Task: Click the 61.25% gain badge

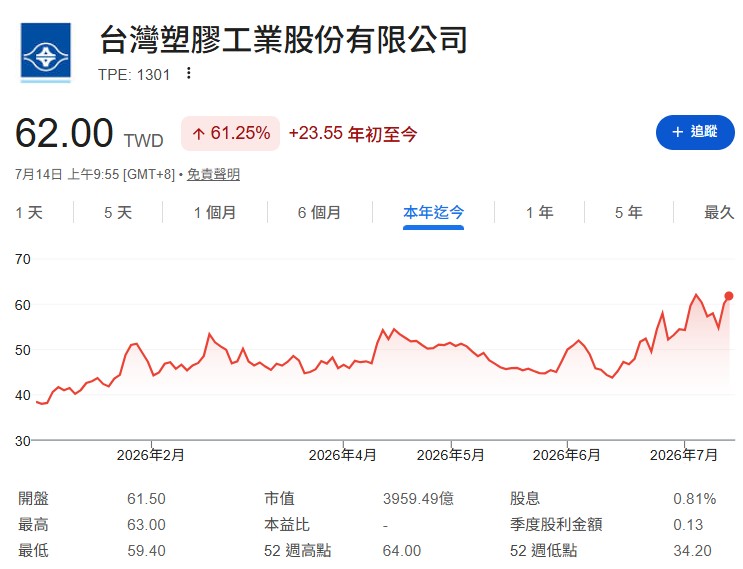Action: (x=230, y=134)
